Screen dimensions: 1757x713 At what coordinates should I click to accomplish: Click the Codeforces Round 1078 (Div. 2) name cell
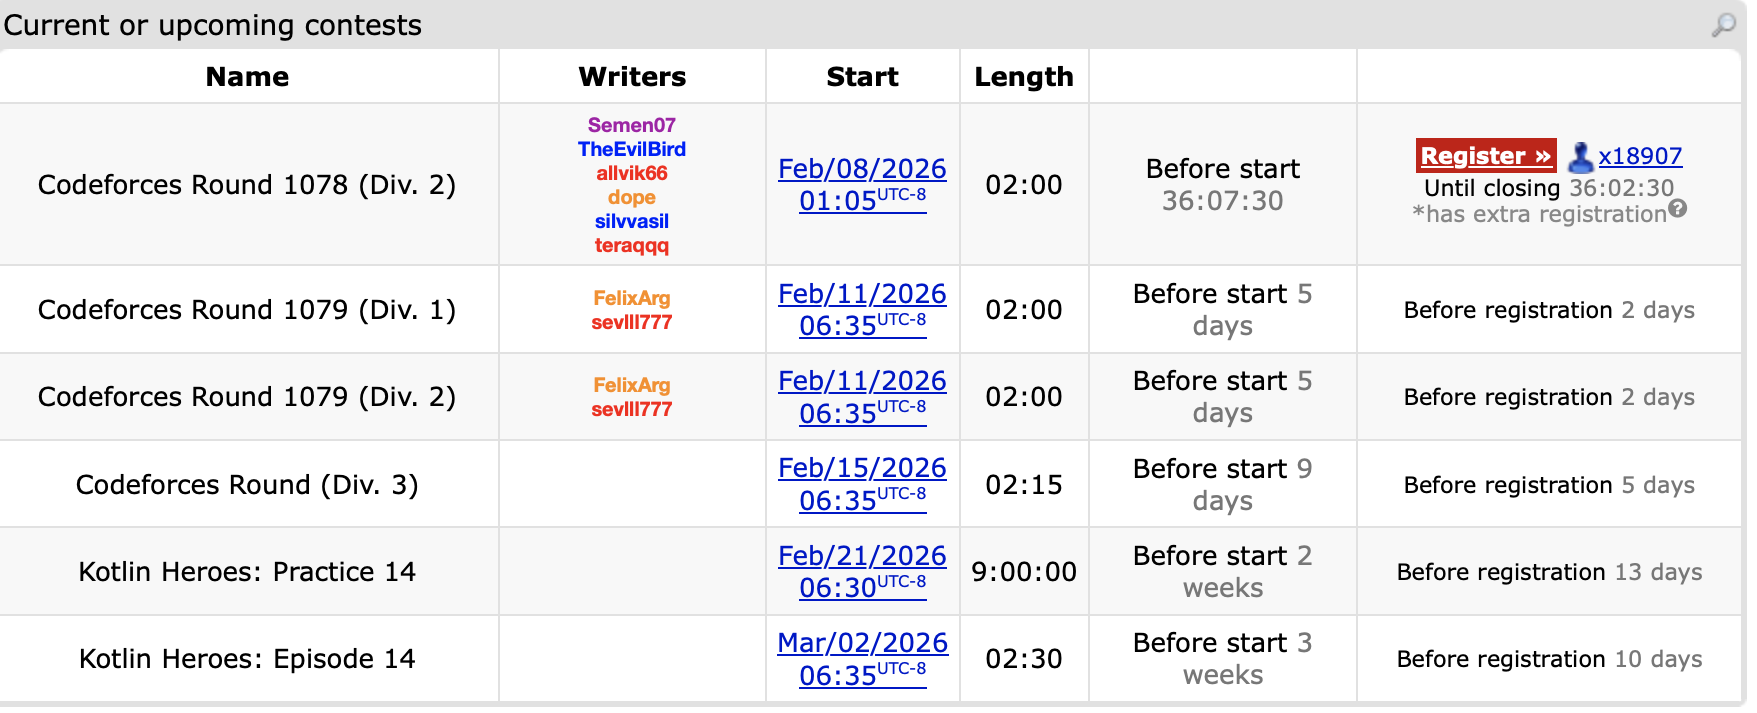coord(247,185)
